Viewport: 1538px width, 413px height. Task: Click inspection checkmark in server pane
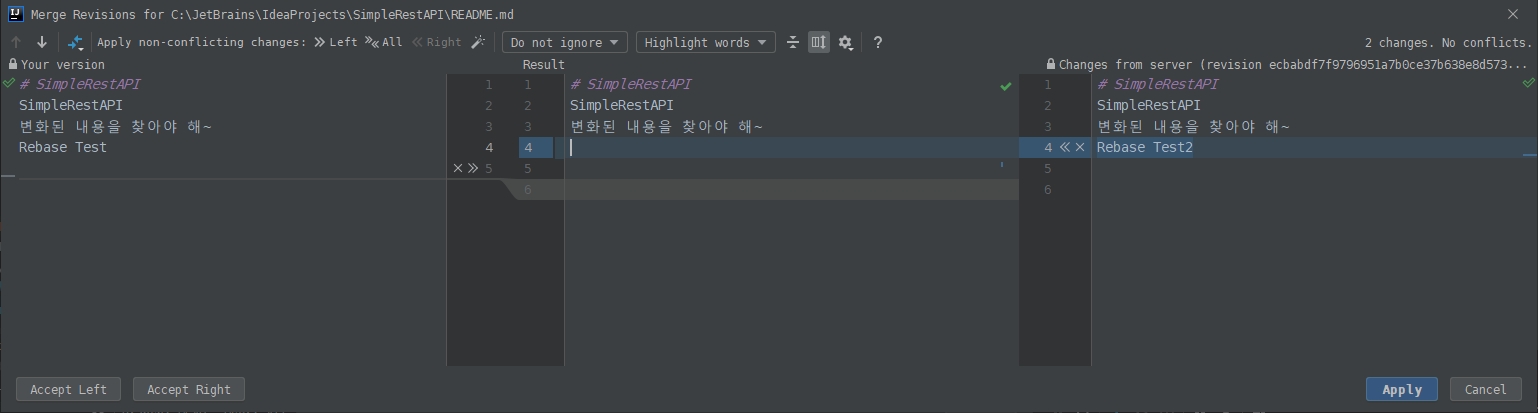(1528, 83)
